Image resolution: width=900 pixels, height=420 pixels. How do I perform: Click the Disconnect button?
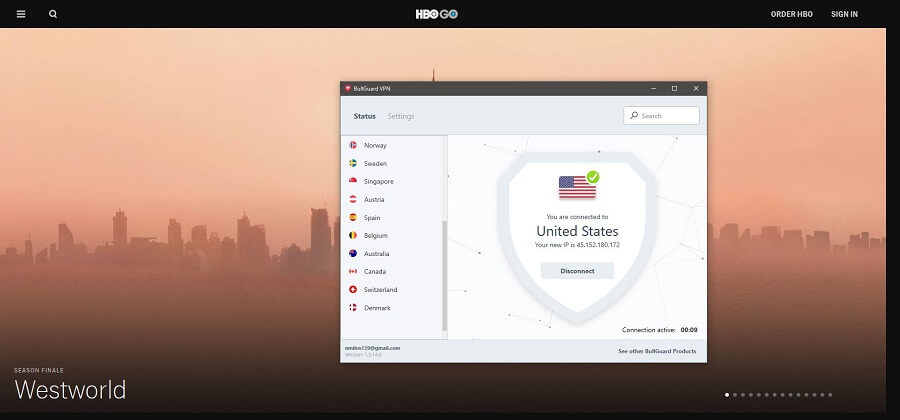[x=577, y=271]
